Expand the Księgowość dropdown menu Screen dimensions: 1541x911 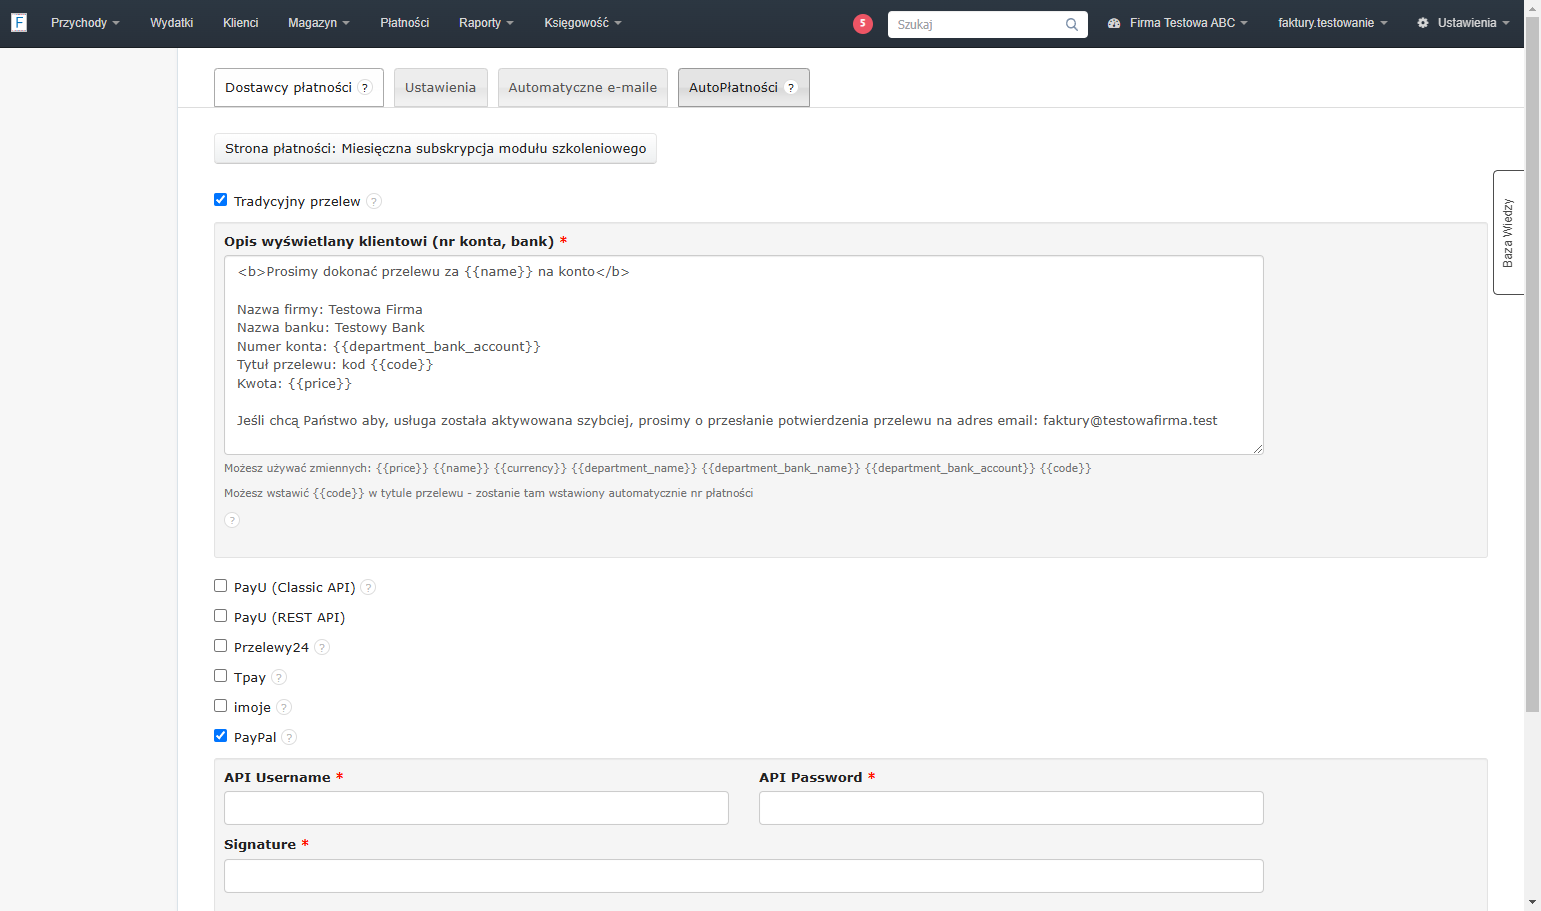click(583, 23)
